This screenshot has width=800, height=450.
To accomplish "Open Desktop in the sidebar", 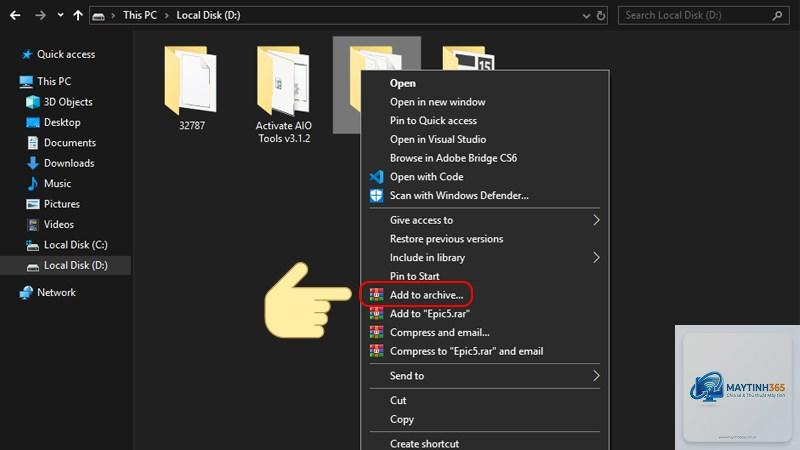I will (53, 122).
